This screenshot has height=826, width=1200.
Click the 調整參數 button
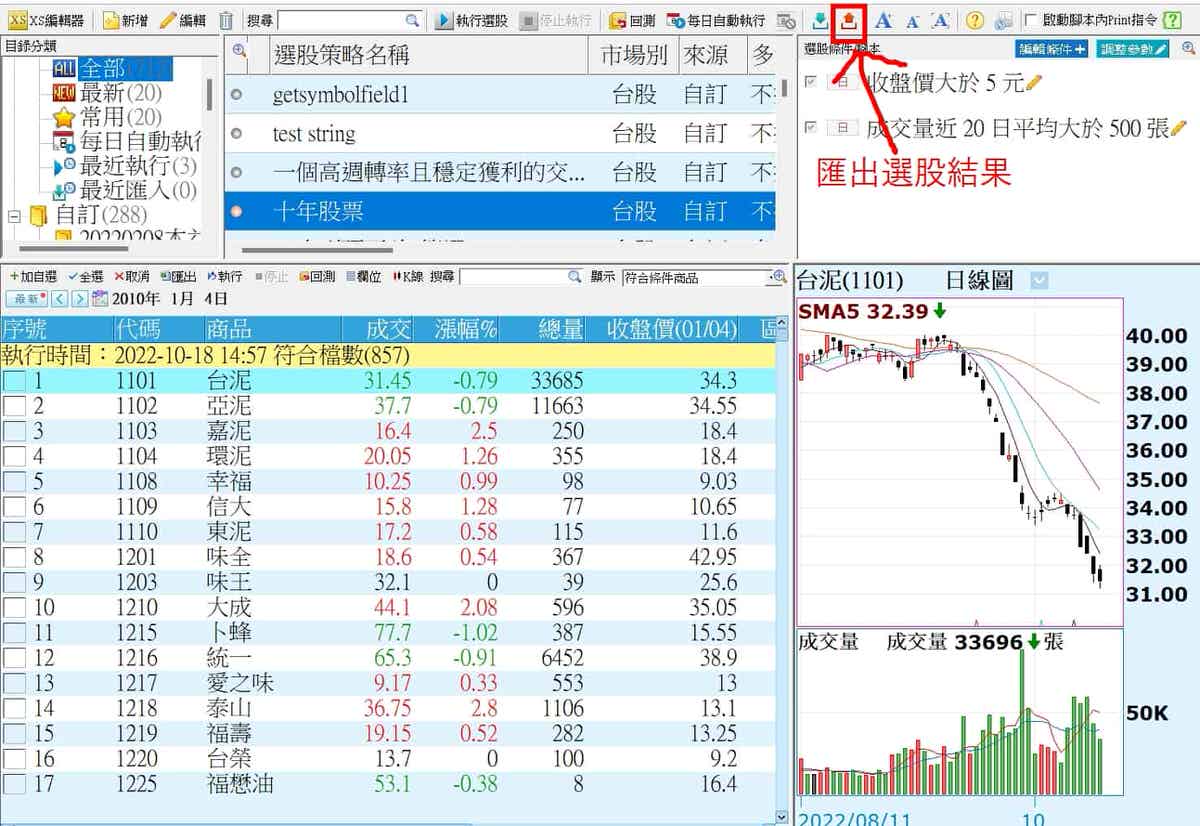click(1132, 49)
